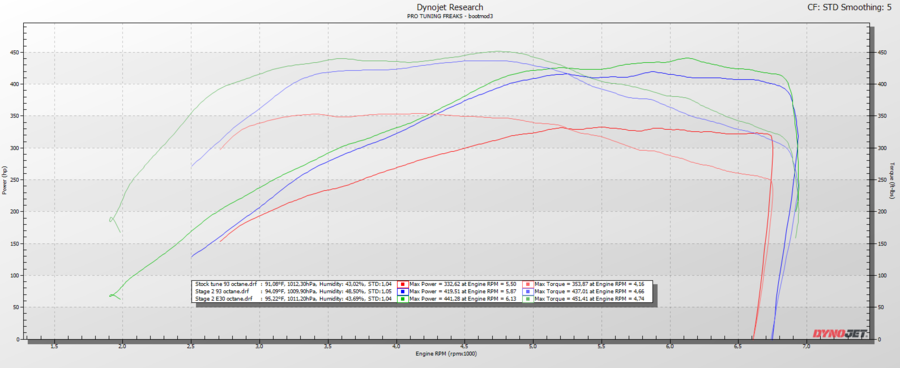This screenshot has width=900, height=368.
Task: Click the Torque (ft-lbs) axis label
Action: pos(892,180)
